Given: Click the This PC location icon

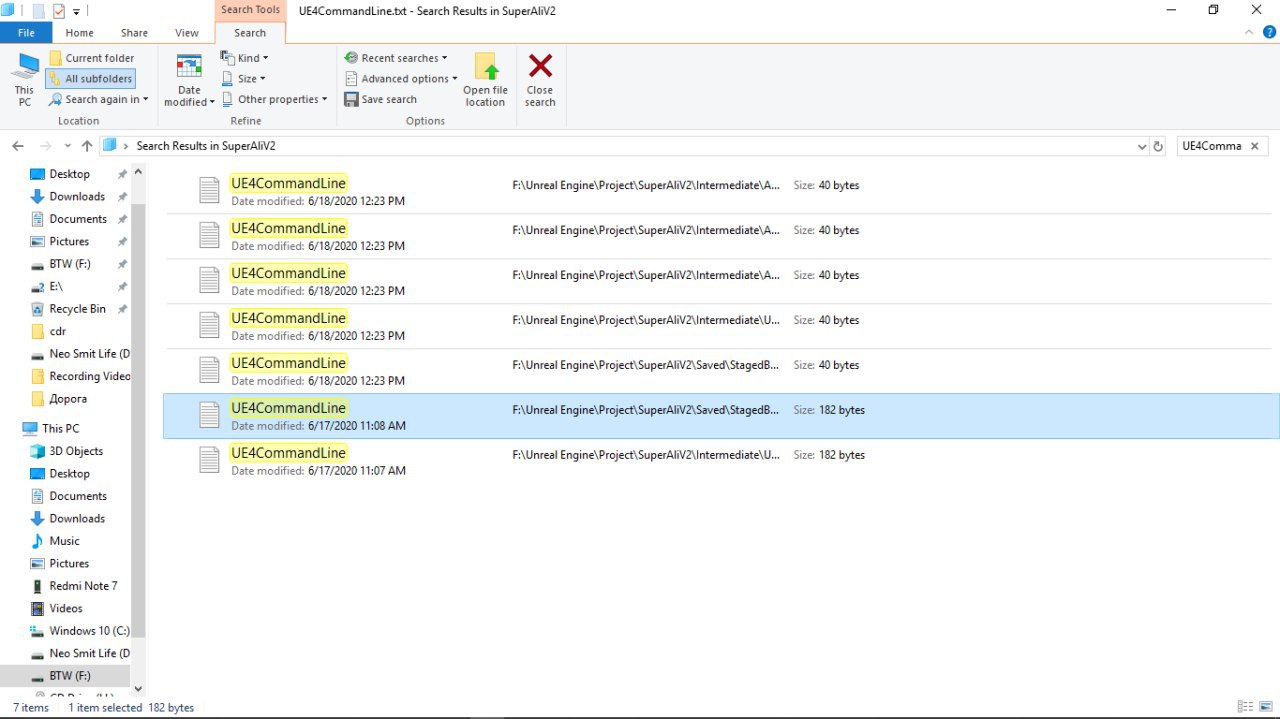Looking at the screenshot, I should (x=24, y=80).
